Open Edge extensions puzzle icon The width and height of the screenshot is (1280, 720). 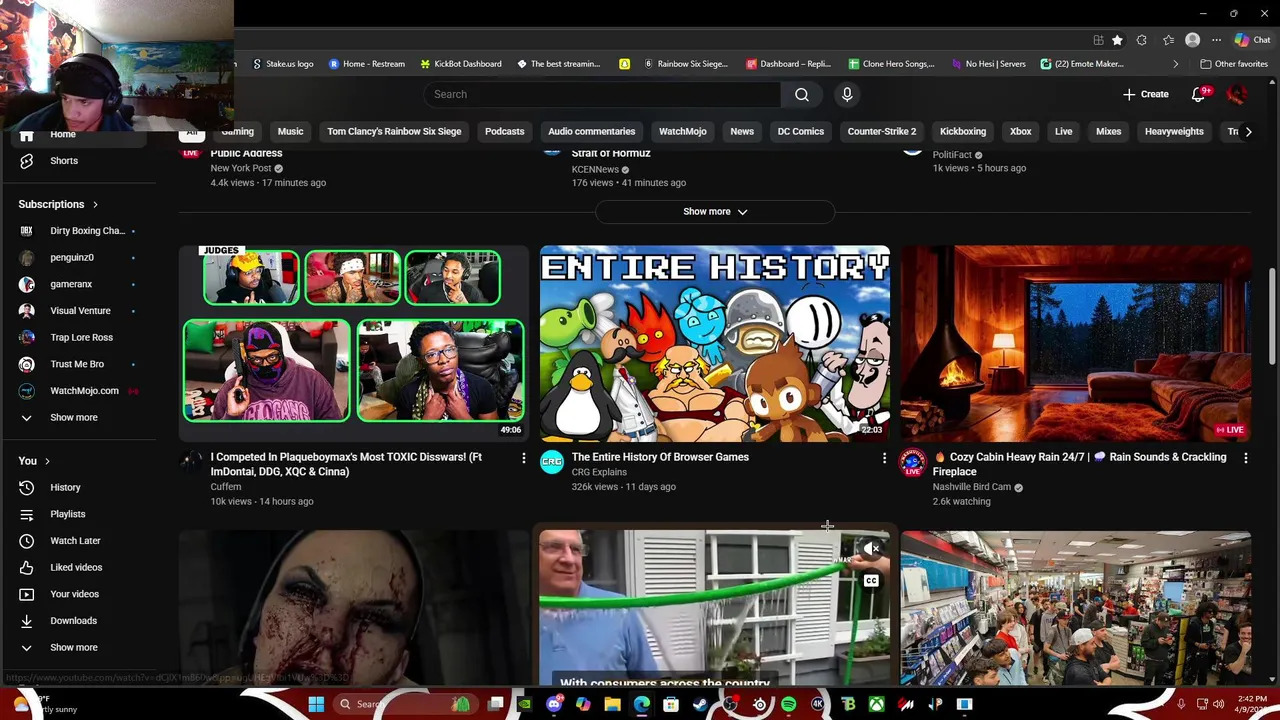coord(1142,40)
